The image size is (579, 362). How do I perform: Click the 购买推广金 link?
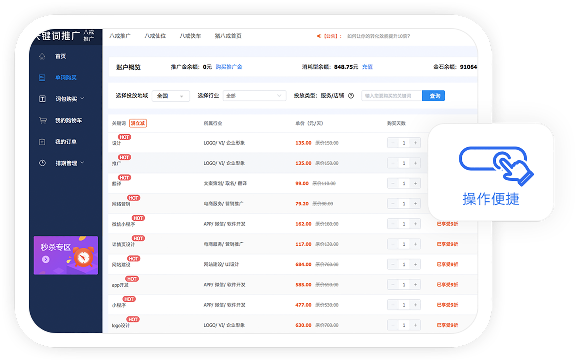coord(229,67)
